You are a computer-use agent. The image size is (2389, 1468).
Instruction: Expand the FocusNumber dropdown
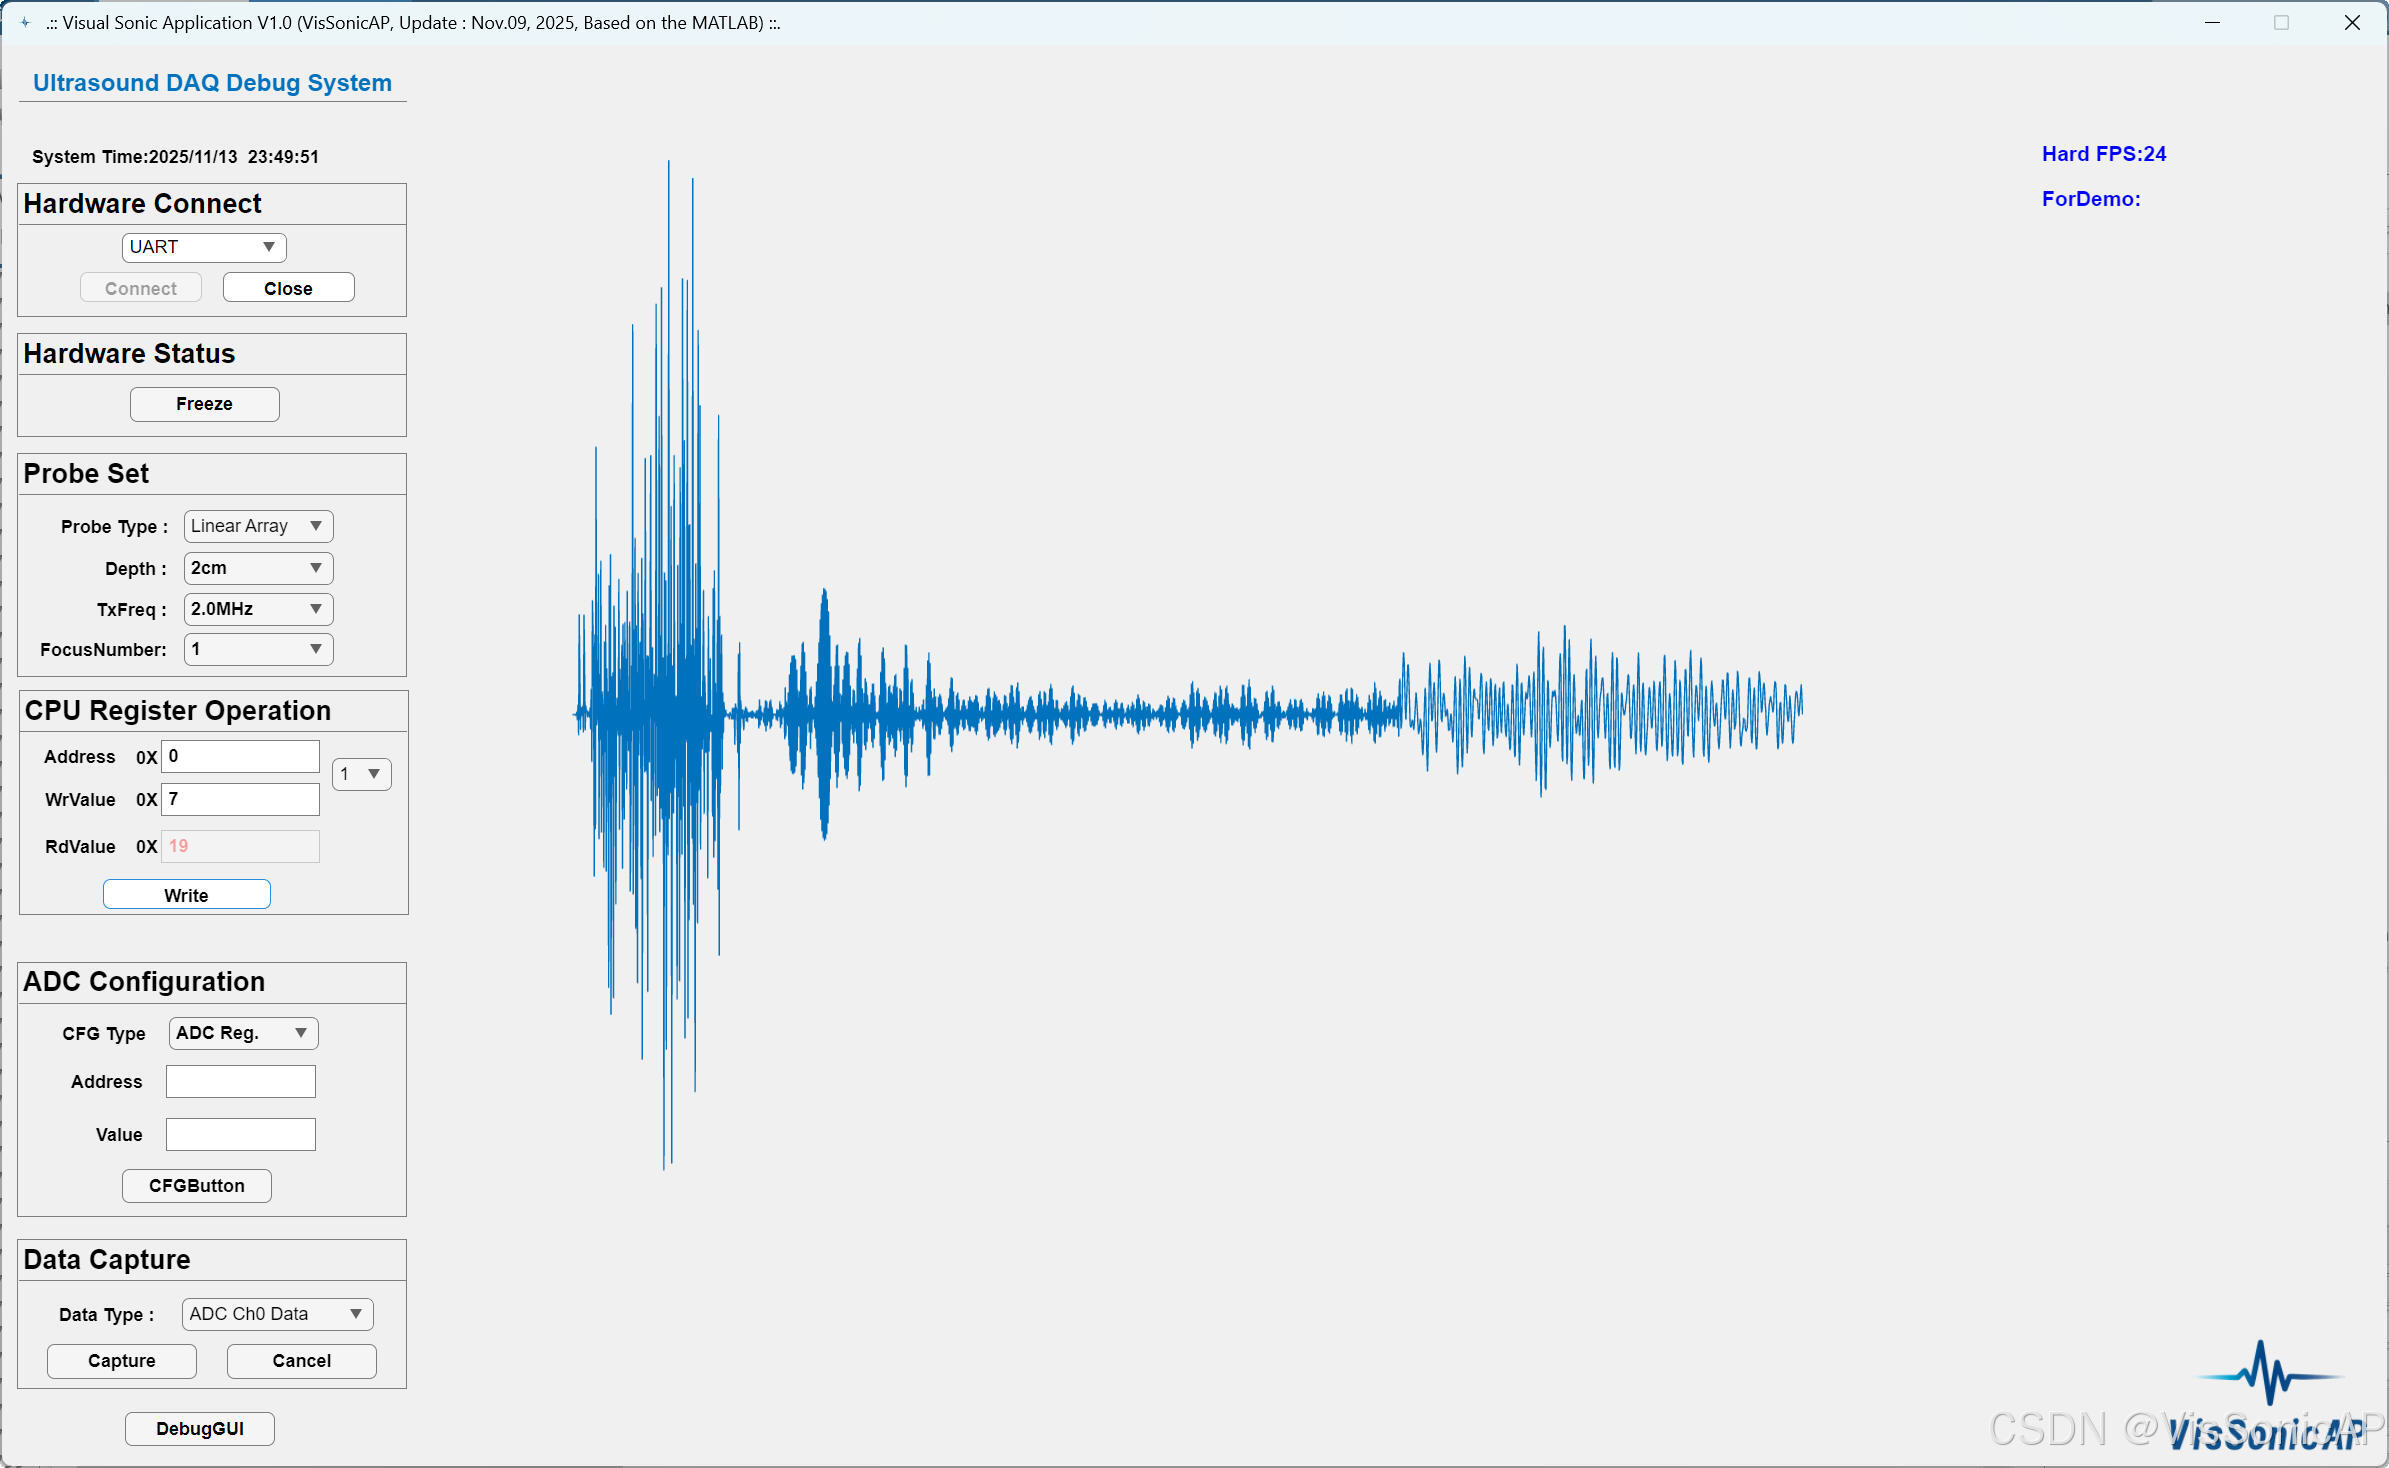click(x=258, y=650)
